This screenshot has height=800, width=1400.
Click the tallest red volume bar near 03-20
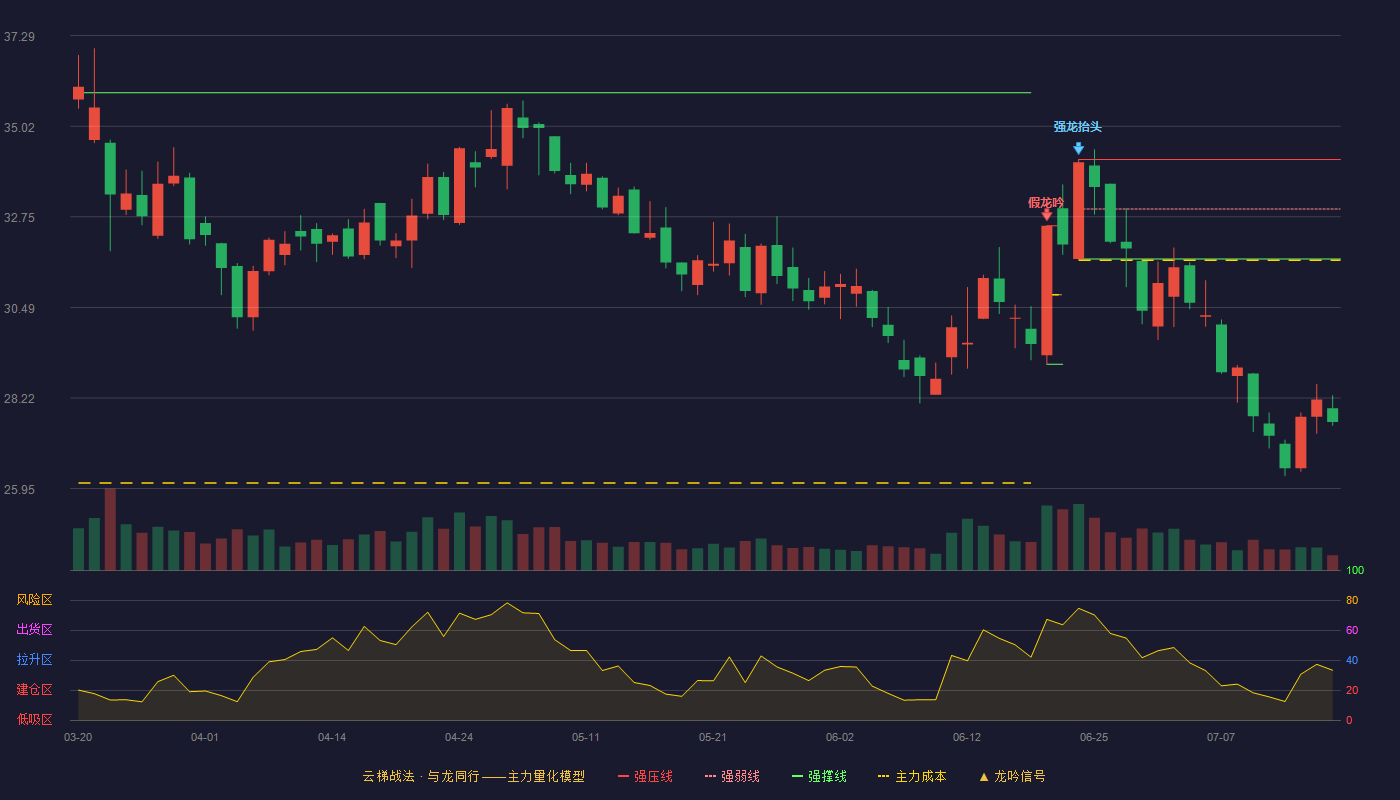[x=110, y=529]
